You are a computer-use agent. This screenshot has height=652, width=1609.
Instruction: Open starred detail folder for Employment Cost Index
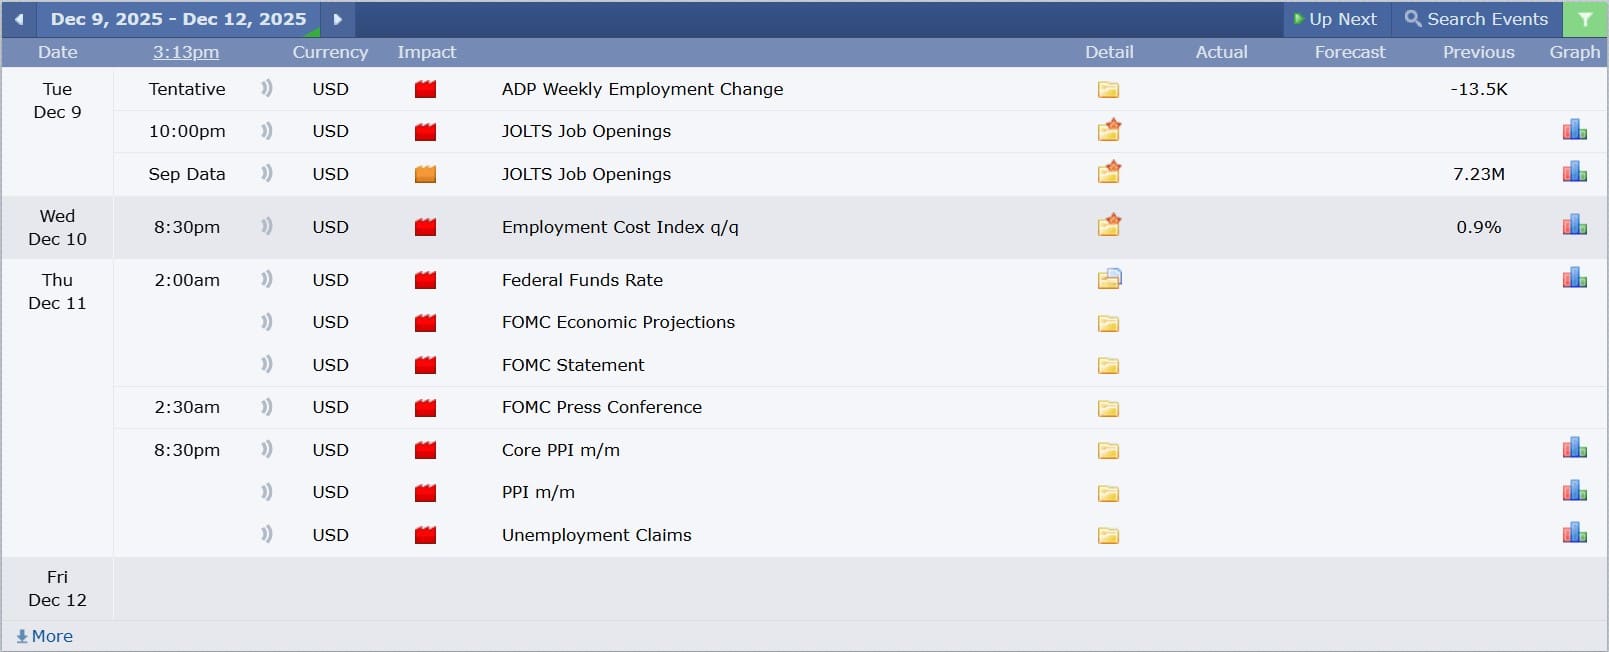1108,226
